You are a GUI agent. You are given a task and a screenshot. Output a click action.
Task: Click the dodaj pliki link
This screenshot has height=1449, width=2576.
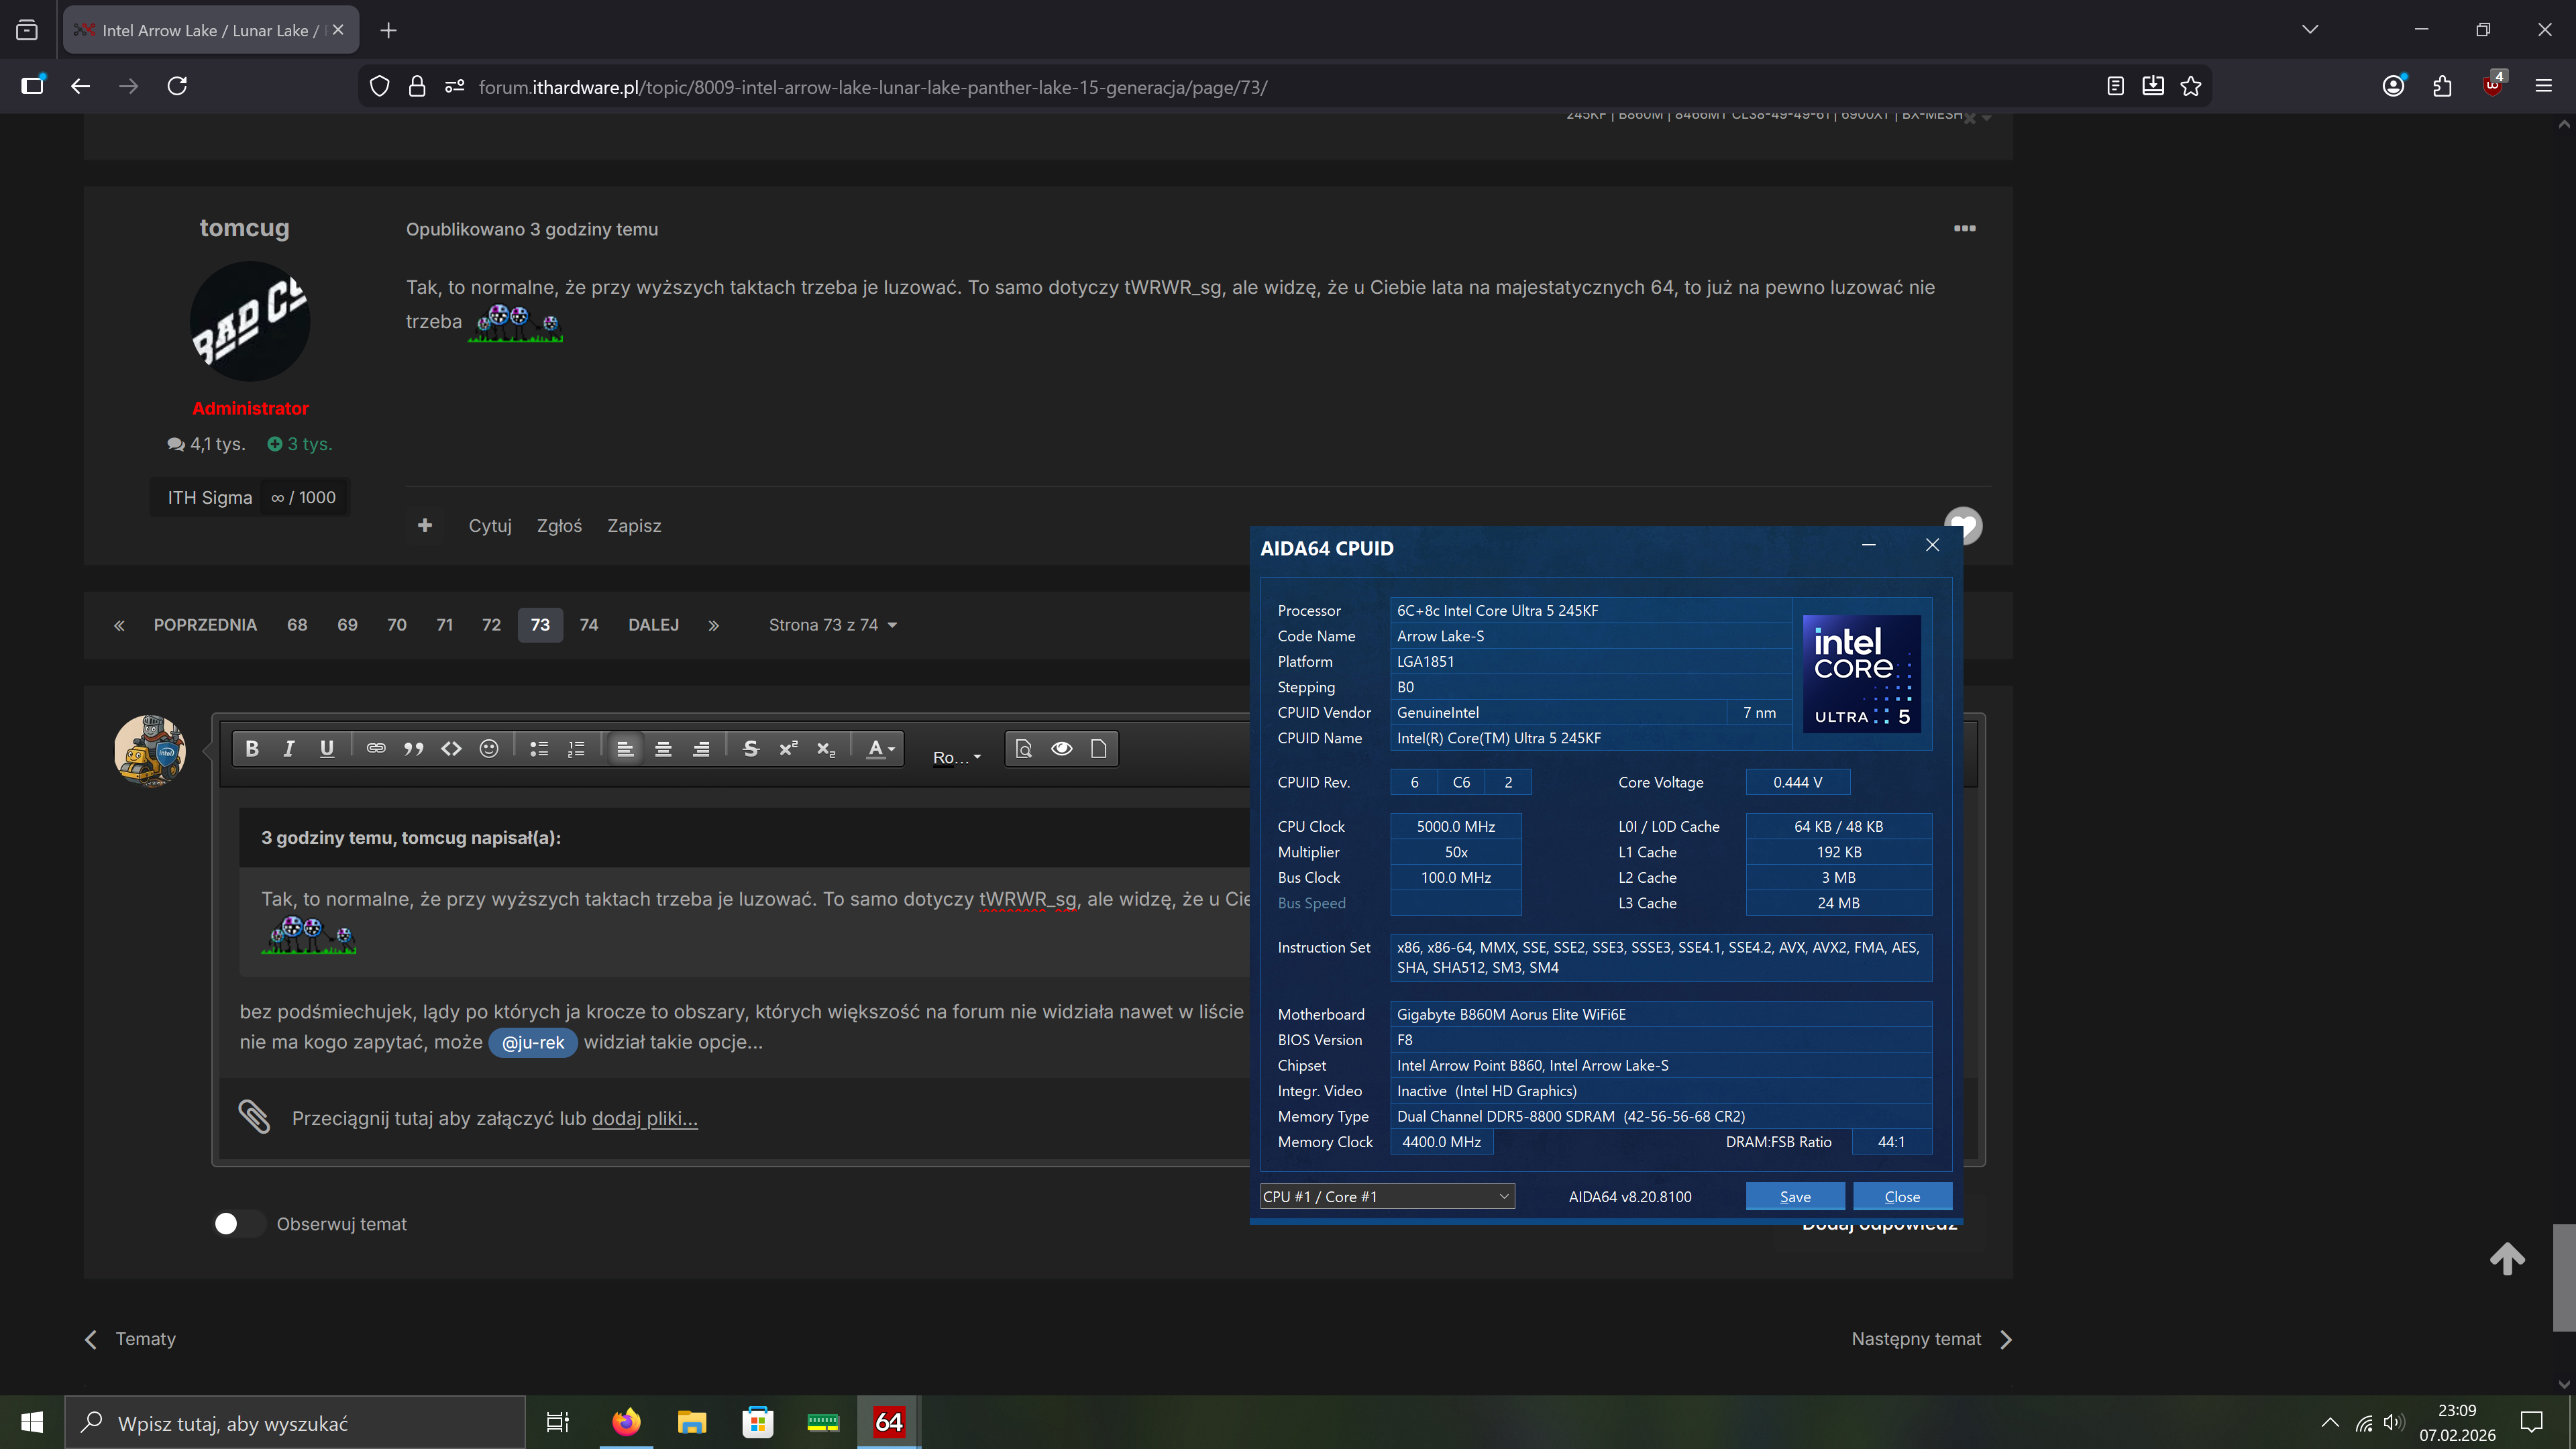tap(644, 1119)
